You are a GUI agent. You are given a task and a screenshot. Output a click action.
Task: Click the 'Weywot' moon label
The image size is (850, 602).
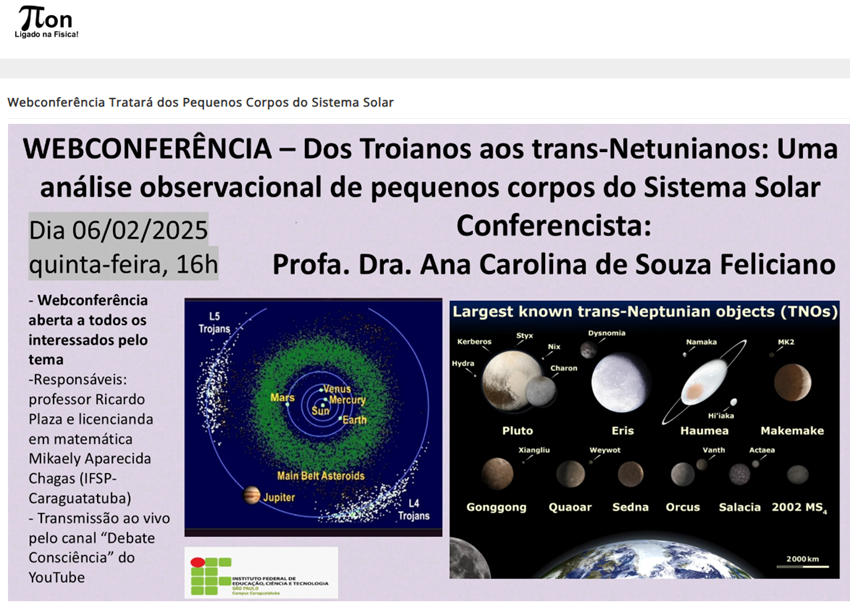(x=605, y=450)
